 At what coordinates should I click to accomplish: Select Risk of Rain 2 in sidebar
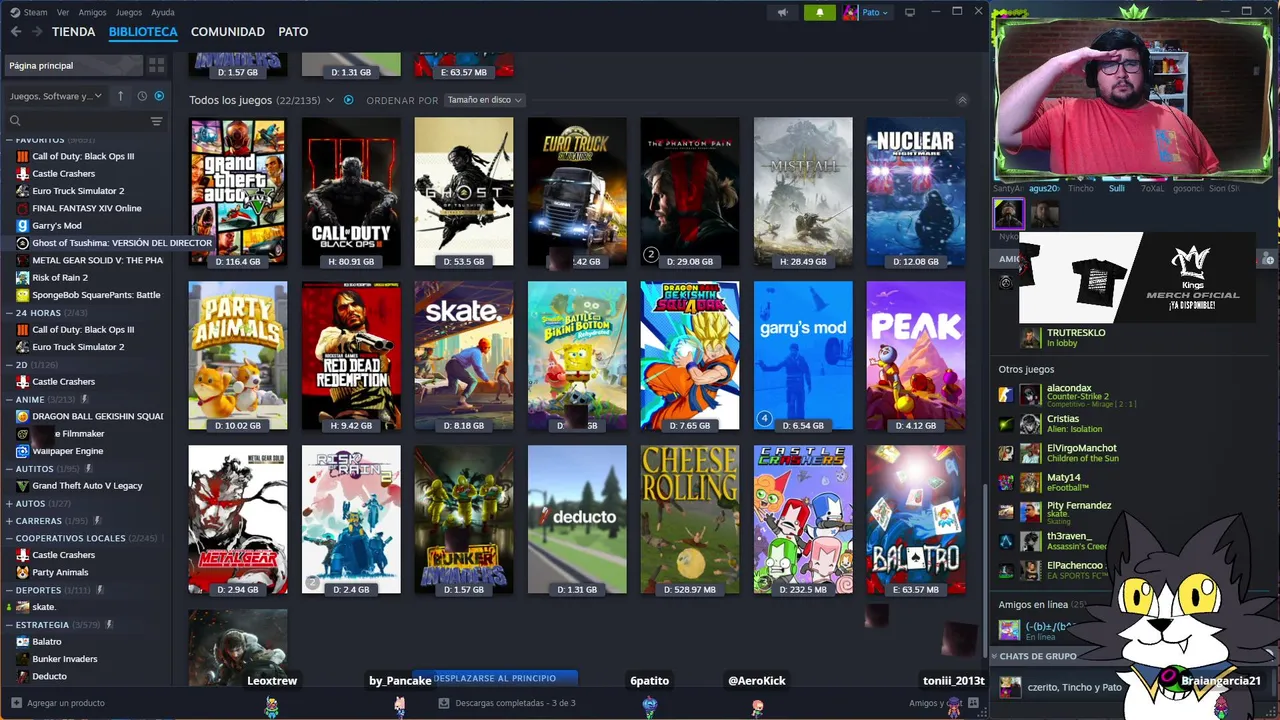coord(60,278)
